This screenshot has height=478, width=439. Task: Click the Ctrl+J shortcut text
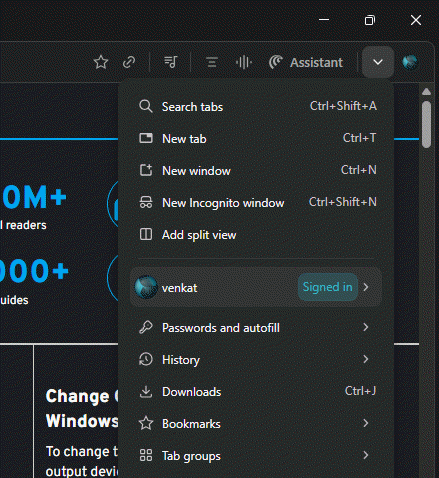(360, 391)
